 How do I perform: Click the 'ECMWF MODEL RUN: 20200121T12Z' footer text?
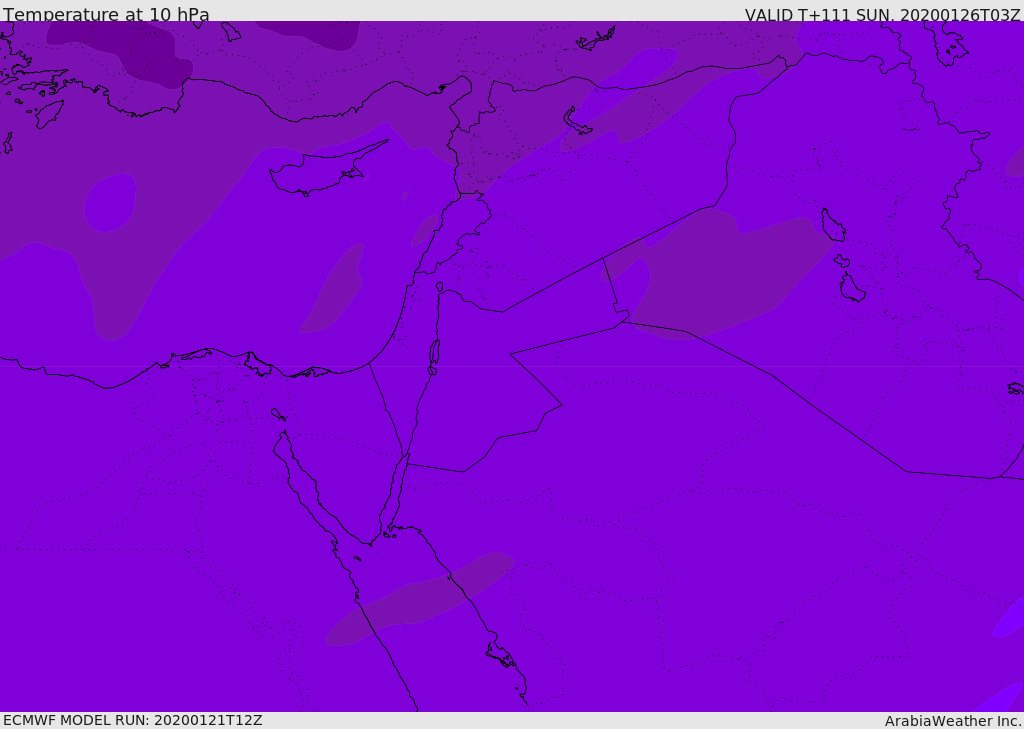[133, 720]
